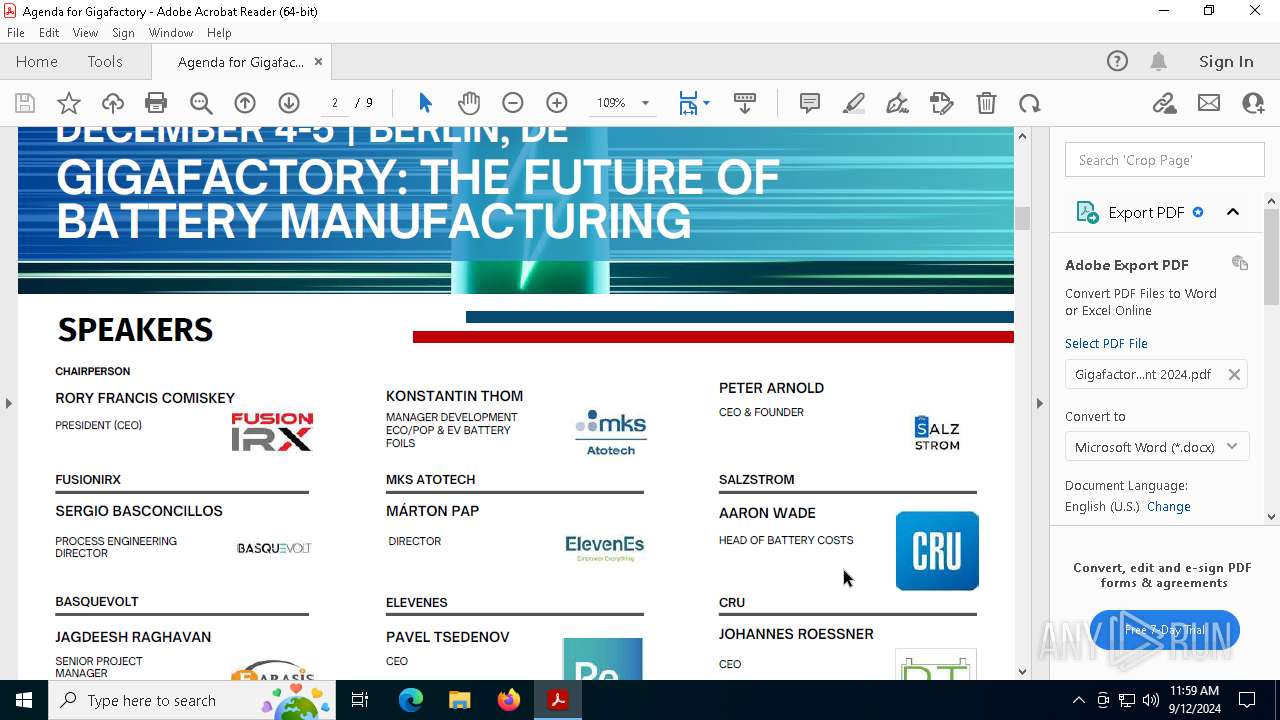Screen dimensions: 1280x720
Task: Change the document language
Action: pyautogui.click(x=1169, y=506)
